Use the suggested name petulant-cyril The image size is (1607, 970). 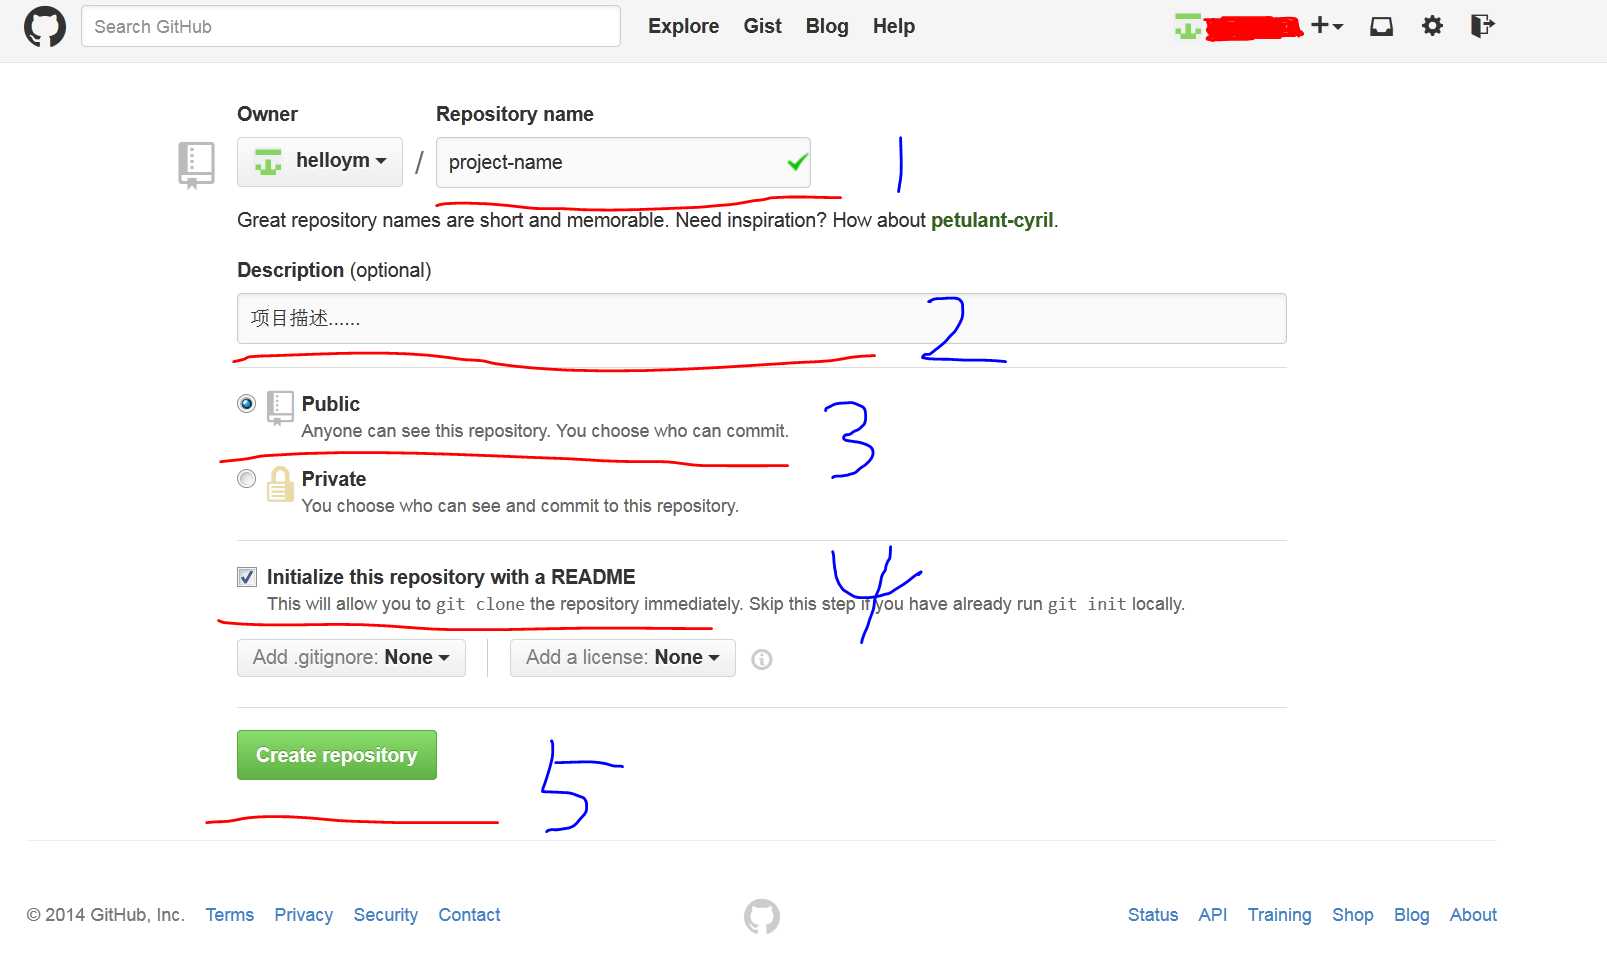[x=992, y=220]
